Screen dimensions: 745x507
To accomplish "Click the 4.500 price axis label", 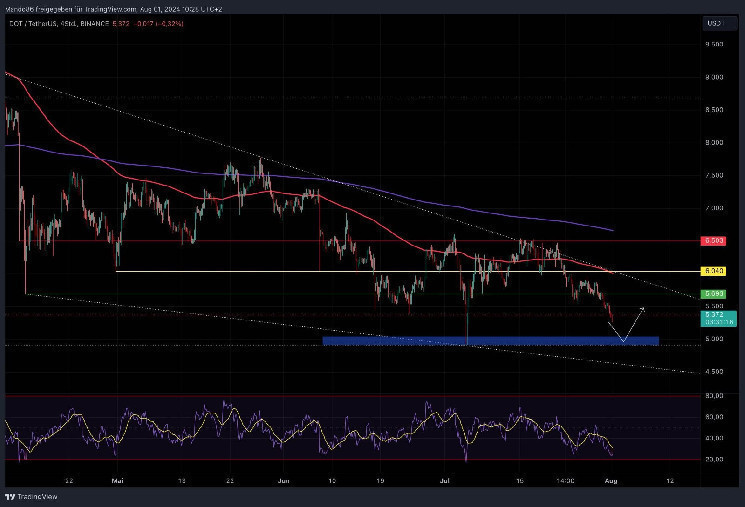I will tap(713, 371).
